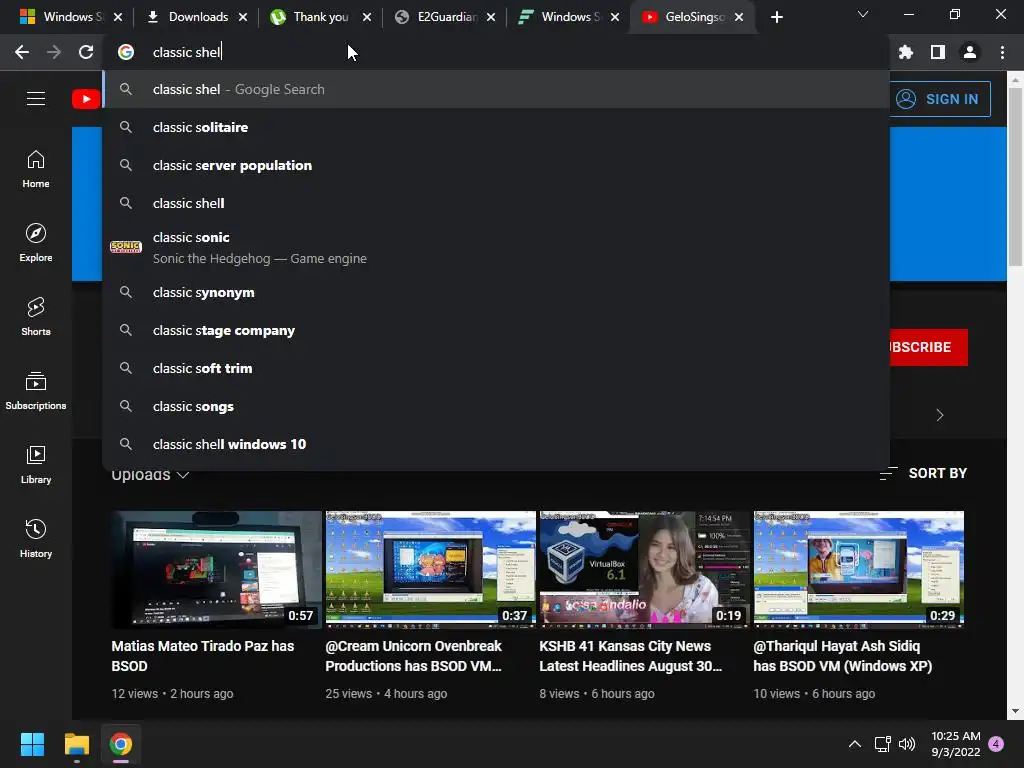Open File Explorer from taskbar
Screen dimensions: 1024x768
[76, 744]
